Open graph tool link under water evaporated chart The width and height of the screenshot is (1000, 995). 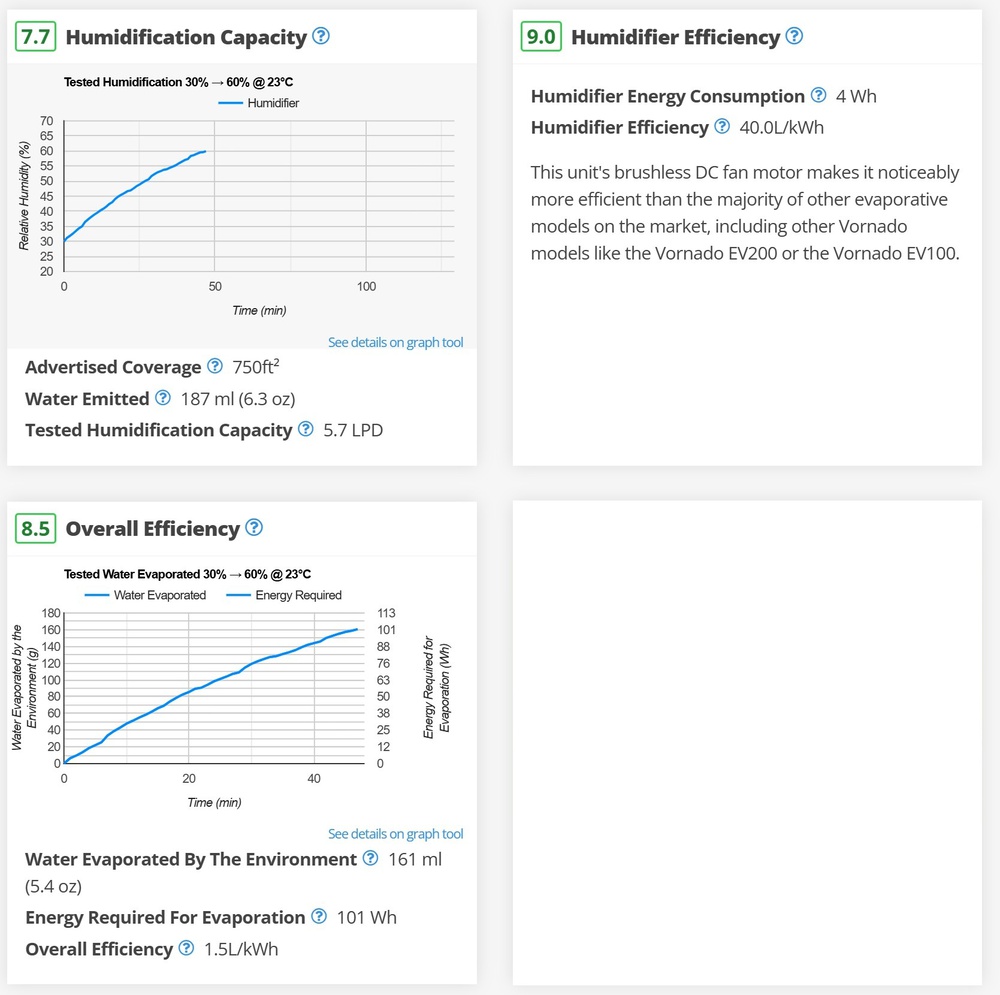coord(395,834)
